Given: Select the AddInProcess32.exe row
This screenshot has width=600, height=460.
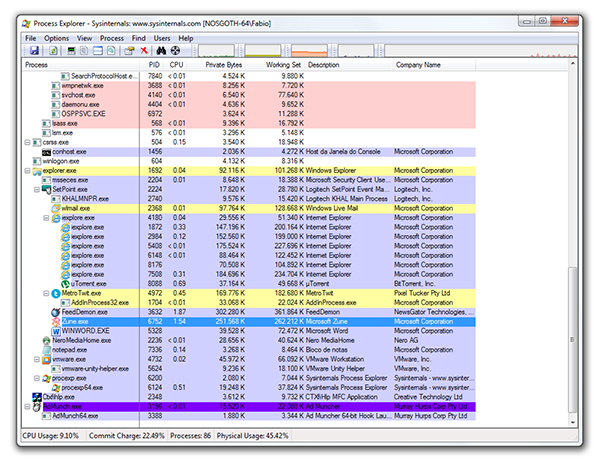Looking at the screenshot, I should click(x=249, y=303).
